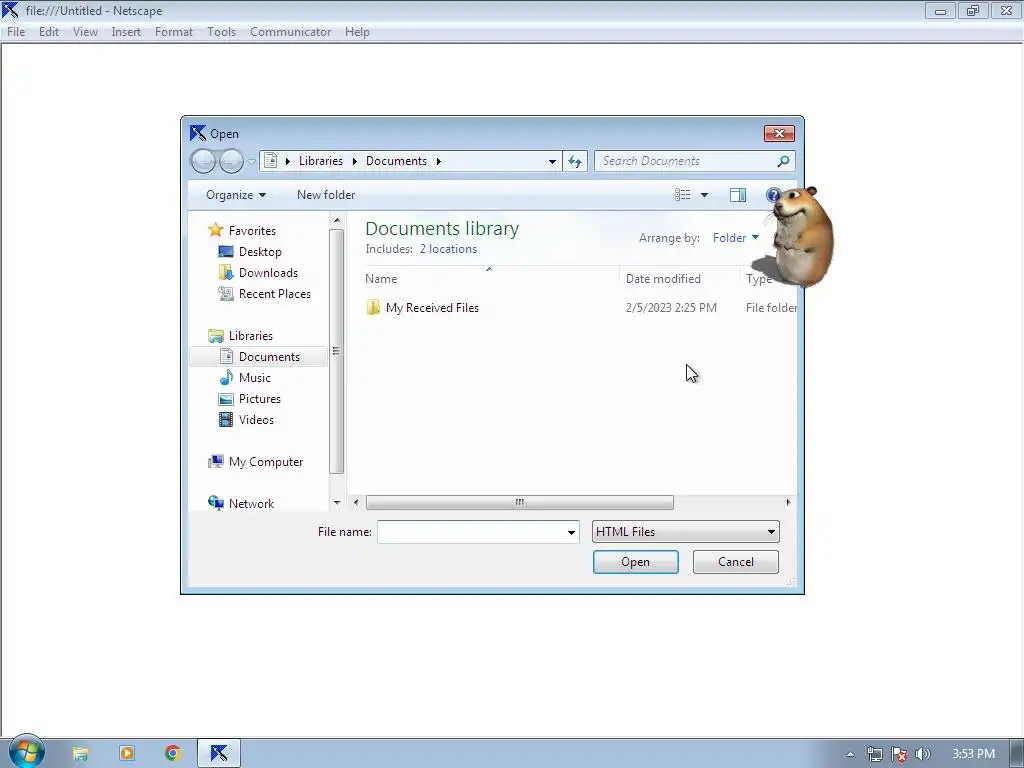Toggle the preview pane icon

pyautogui.click(x=738, y=195)
